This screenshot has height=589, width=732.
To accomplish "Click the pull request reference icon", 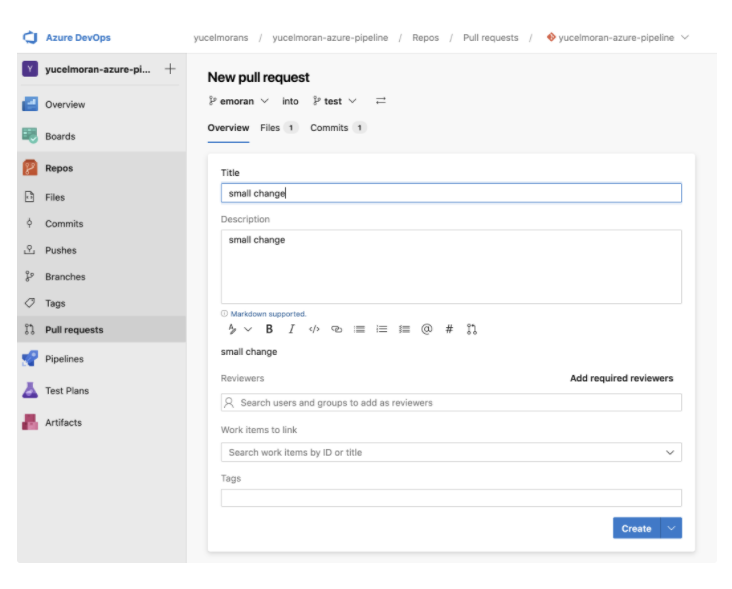I will (472, 329).
